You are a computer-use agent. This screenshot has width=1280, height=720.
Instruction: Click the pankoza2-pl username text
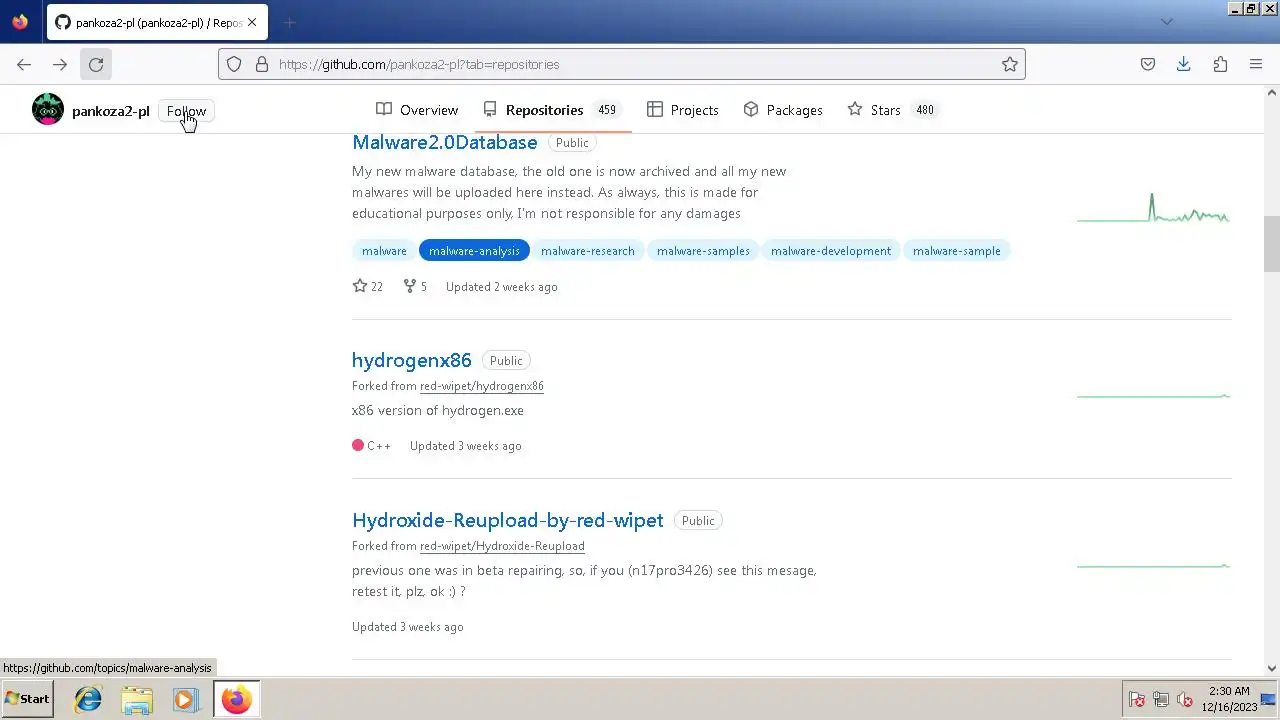[111, 111]
